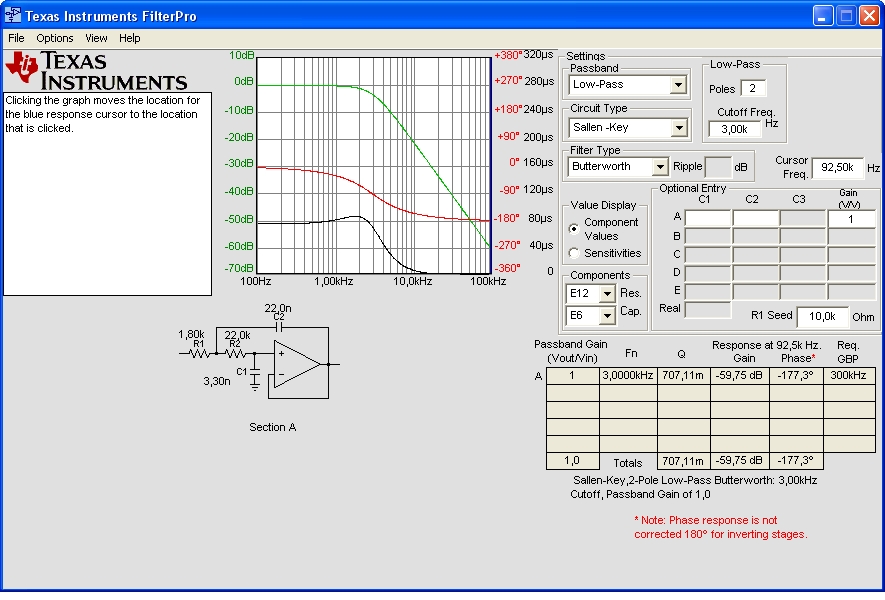Click the row B Gain optional entry field

(x=851, y=237)
